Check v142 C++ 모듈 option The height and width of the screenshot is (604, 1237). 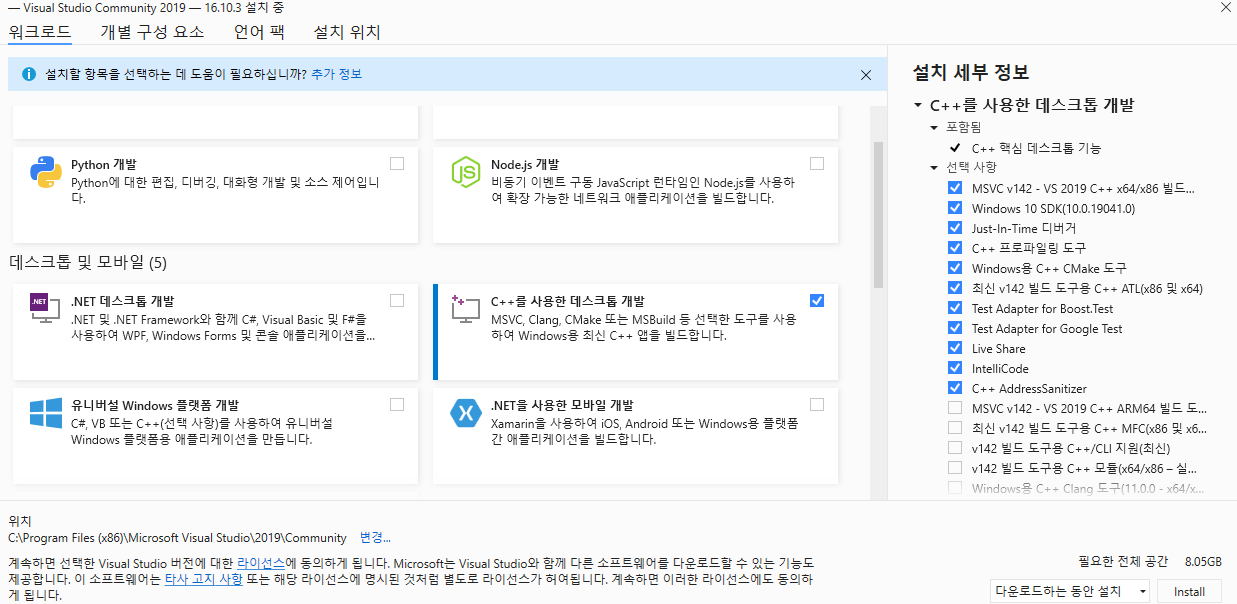tap(955, 468)
